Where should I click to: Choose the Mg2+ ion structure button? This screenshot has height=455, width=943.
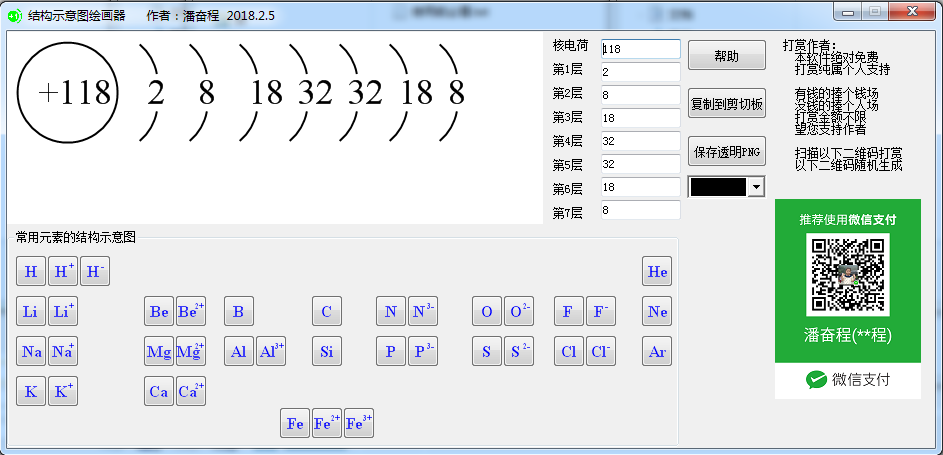(190, 352)
